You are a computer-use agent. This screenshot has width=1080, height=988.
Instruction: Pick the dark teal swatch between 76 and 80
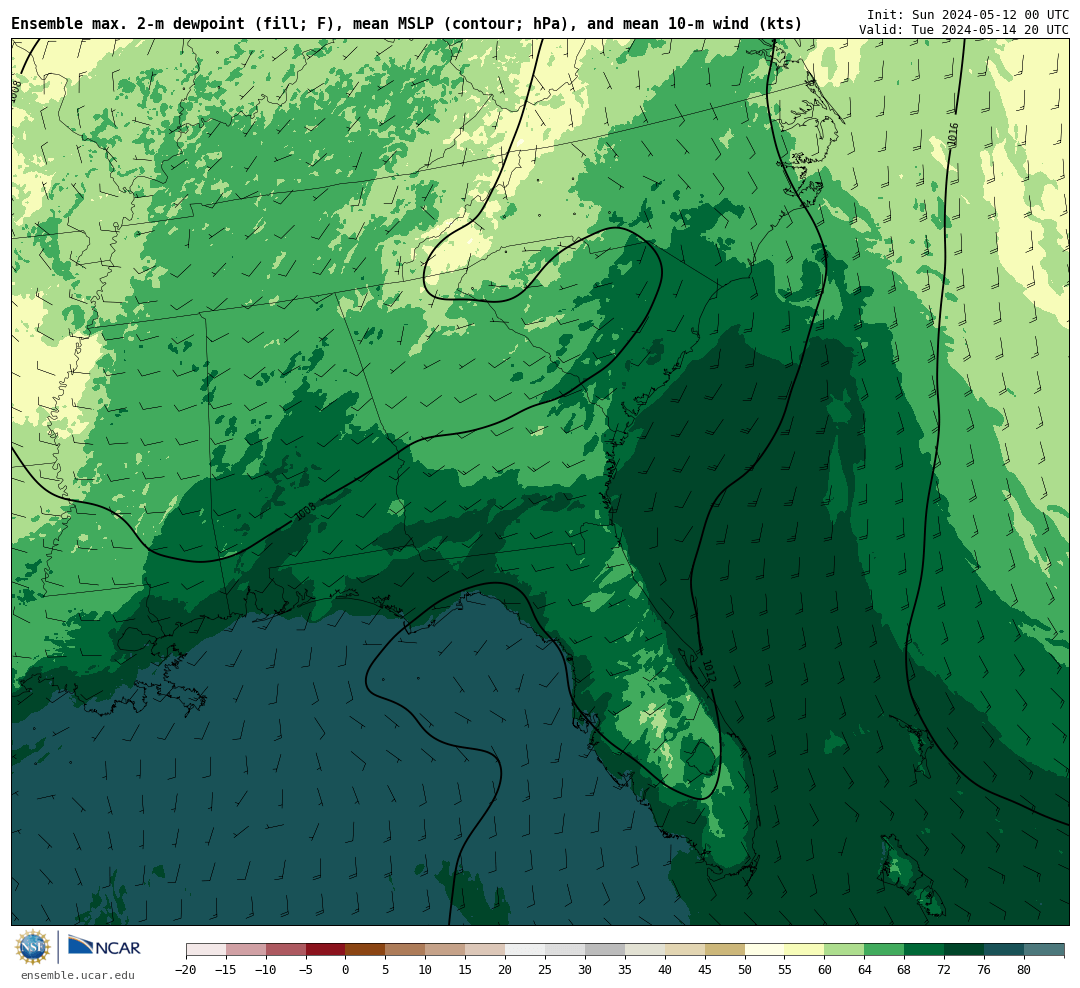click(1004, 950)
